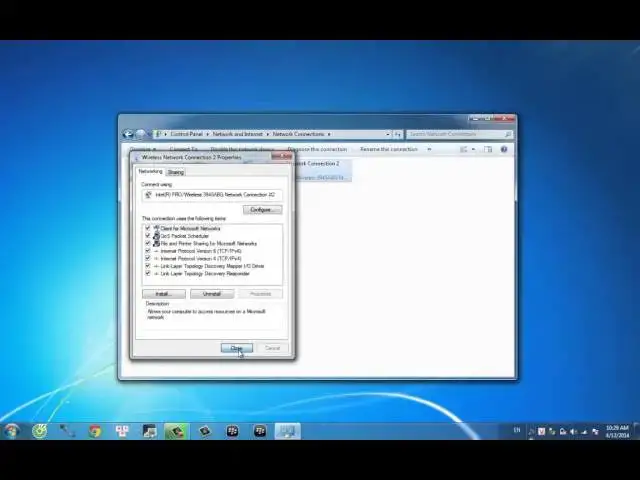Screen dimensions: 640x480
Task: Switch to the Sharing tab
Action: pos(176,172)
